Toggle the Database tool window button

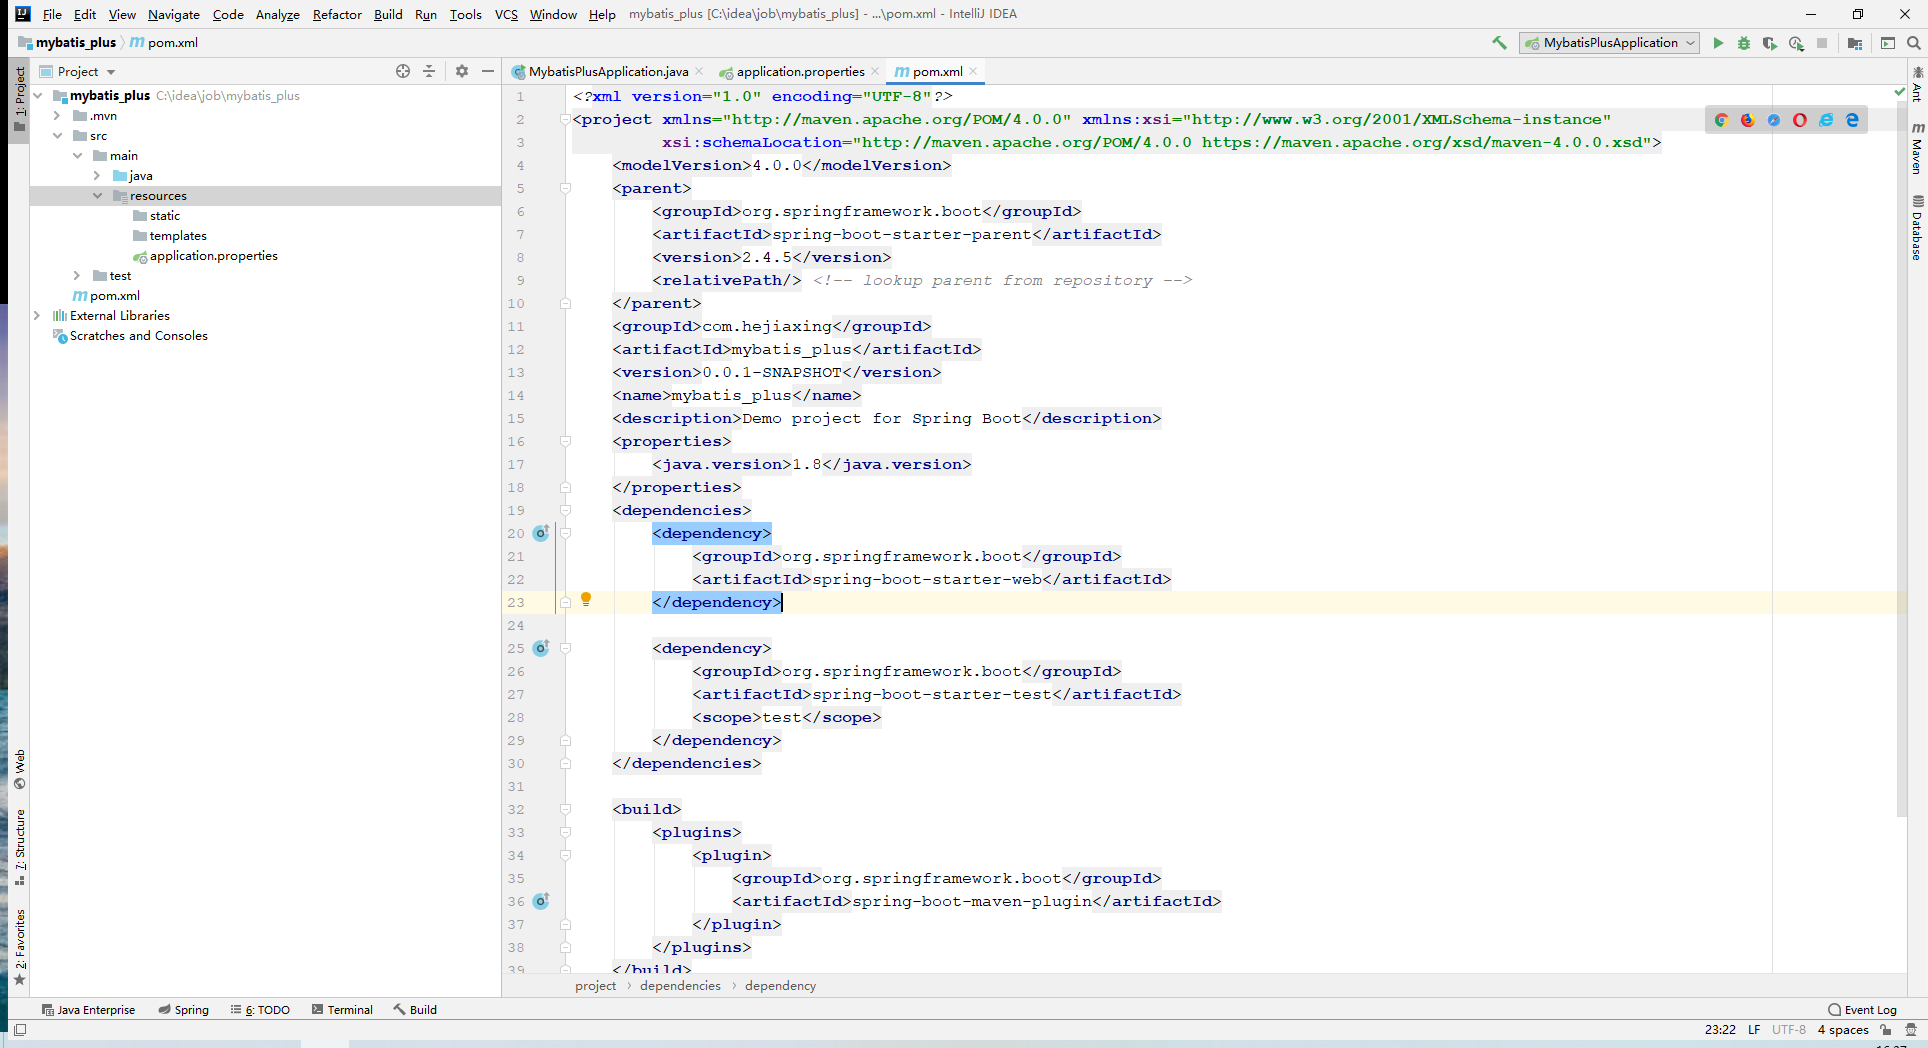click(x=1917, y=228)
